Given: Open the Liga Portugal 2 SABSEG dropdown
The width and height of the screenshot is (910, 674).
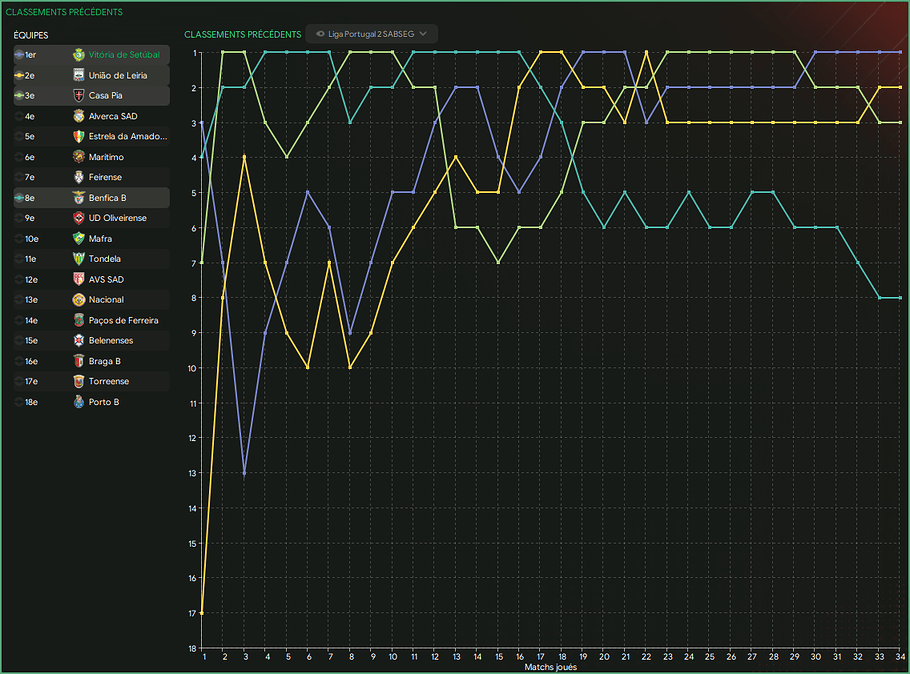Looking at the screenshot, I should 371,34.
